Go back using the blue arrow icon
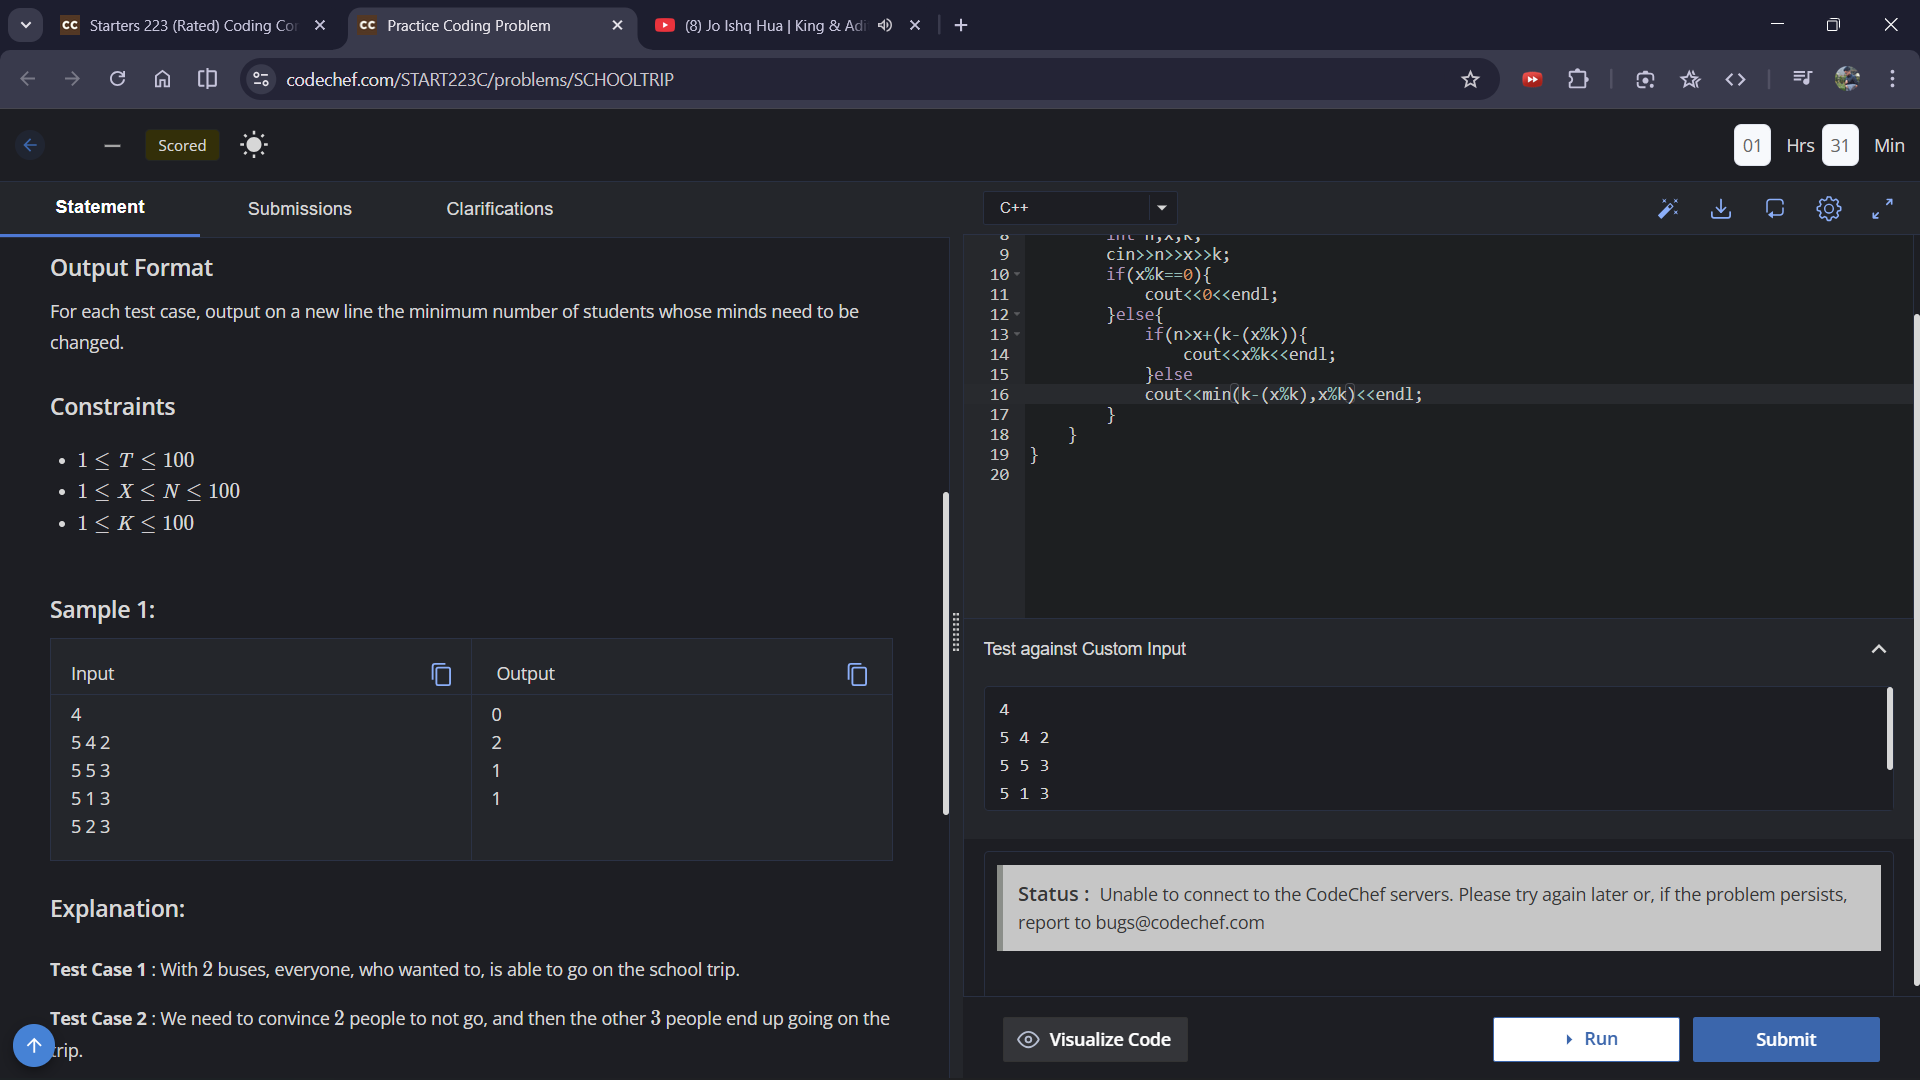The height and width of the screenshot is (1080, 1920). click(31, 145)
